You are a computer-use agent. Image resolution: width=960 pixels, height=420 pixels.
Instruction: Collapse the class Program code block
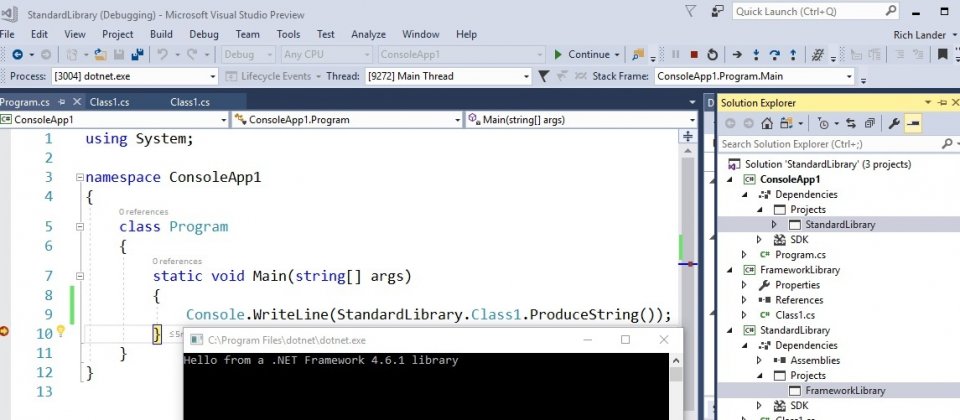(80, 227)
